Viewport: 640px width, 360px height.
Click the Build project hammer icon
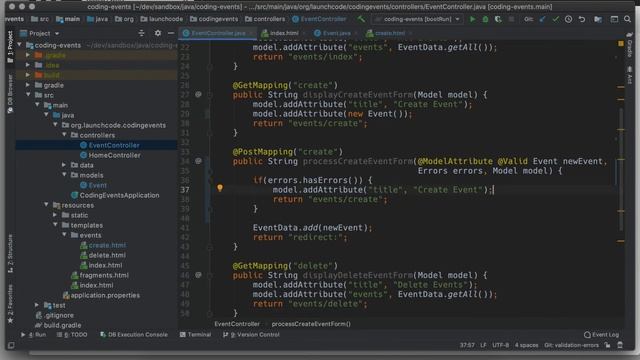click(x=361, y=19)
